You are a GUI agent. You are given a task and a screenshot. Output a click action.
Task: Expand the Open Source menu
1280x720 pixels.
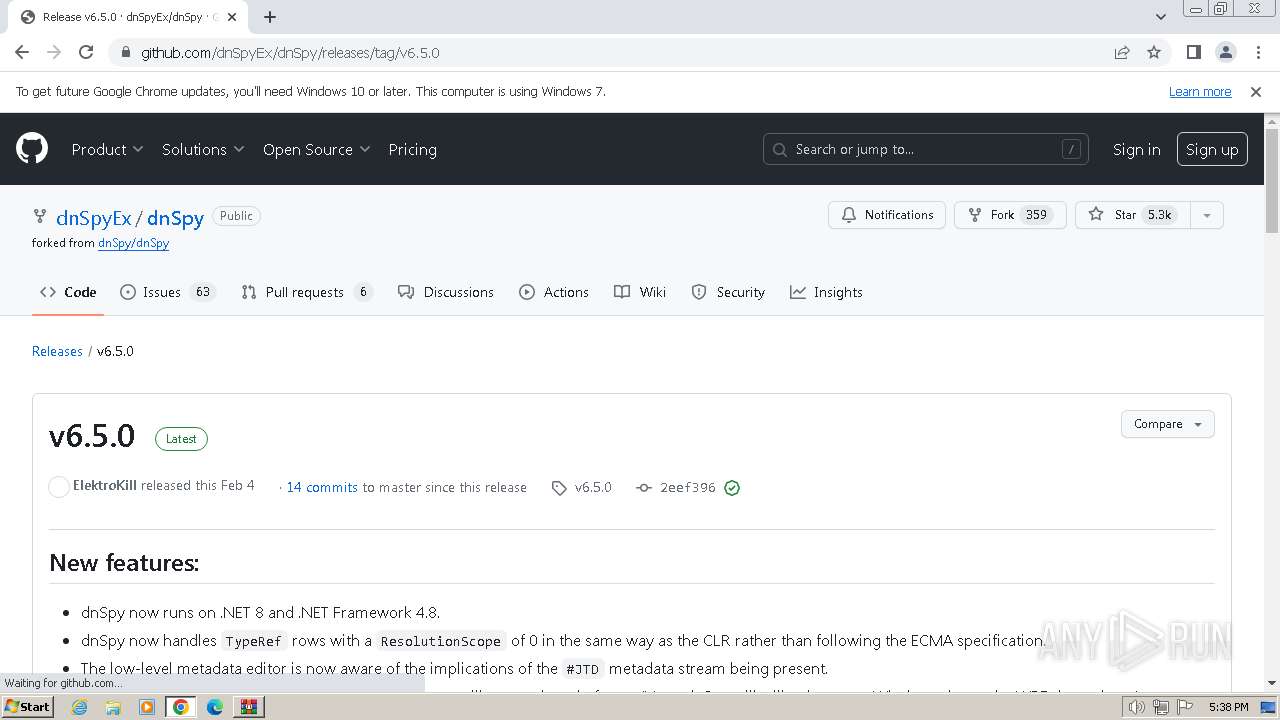pyautogui.click(x=316, y=149)
